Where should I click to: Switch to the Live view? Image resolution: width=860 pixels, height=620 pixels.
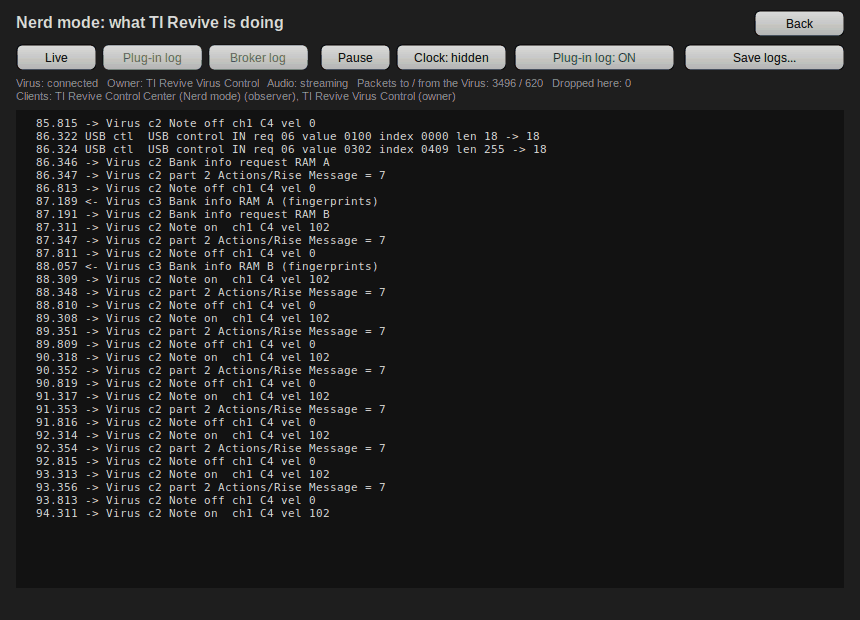tap(56, 58)
